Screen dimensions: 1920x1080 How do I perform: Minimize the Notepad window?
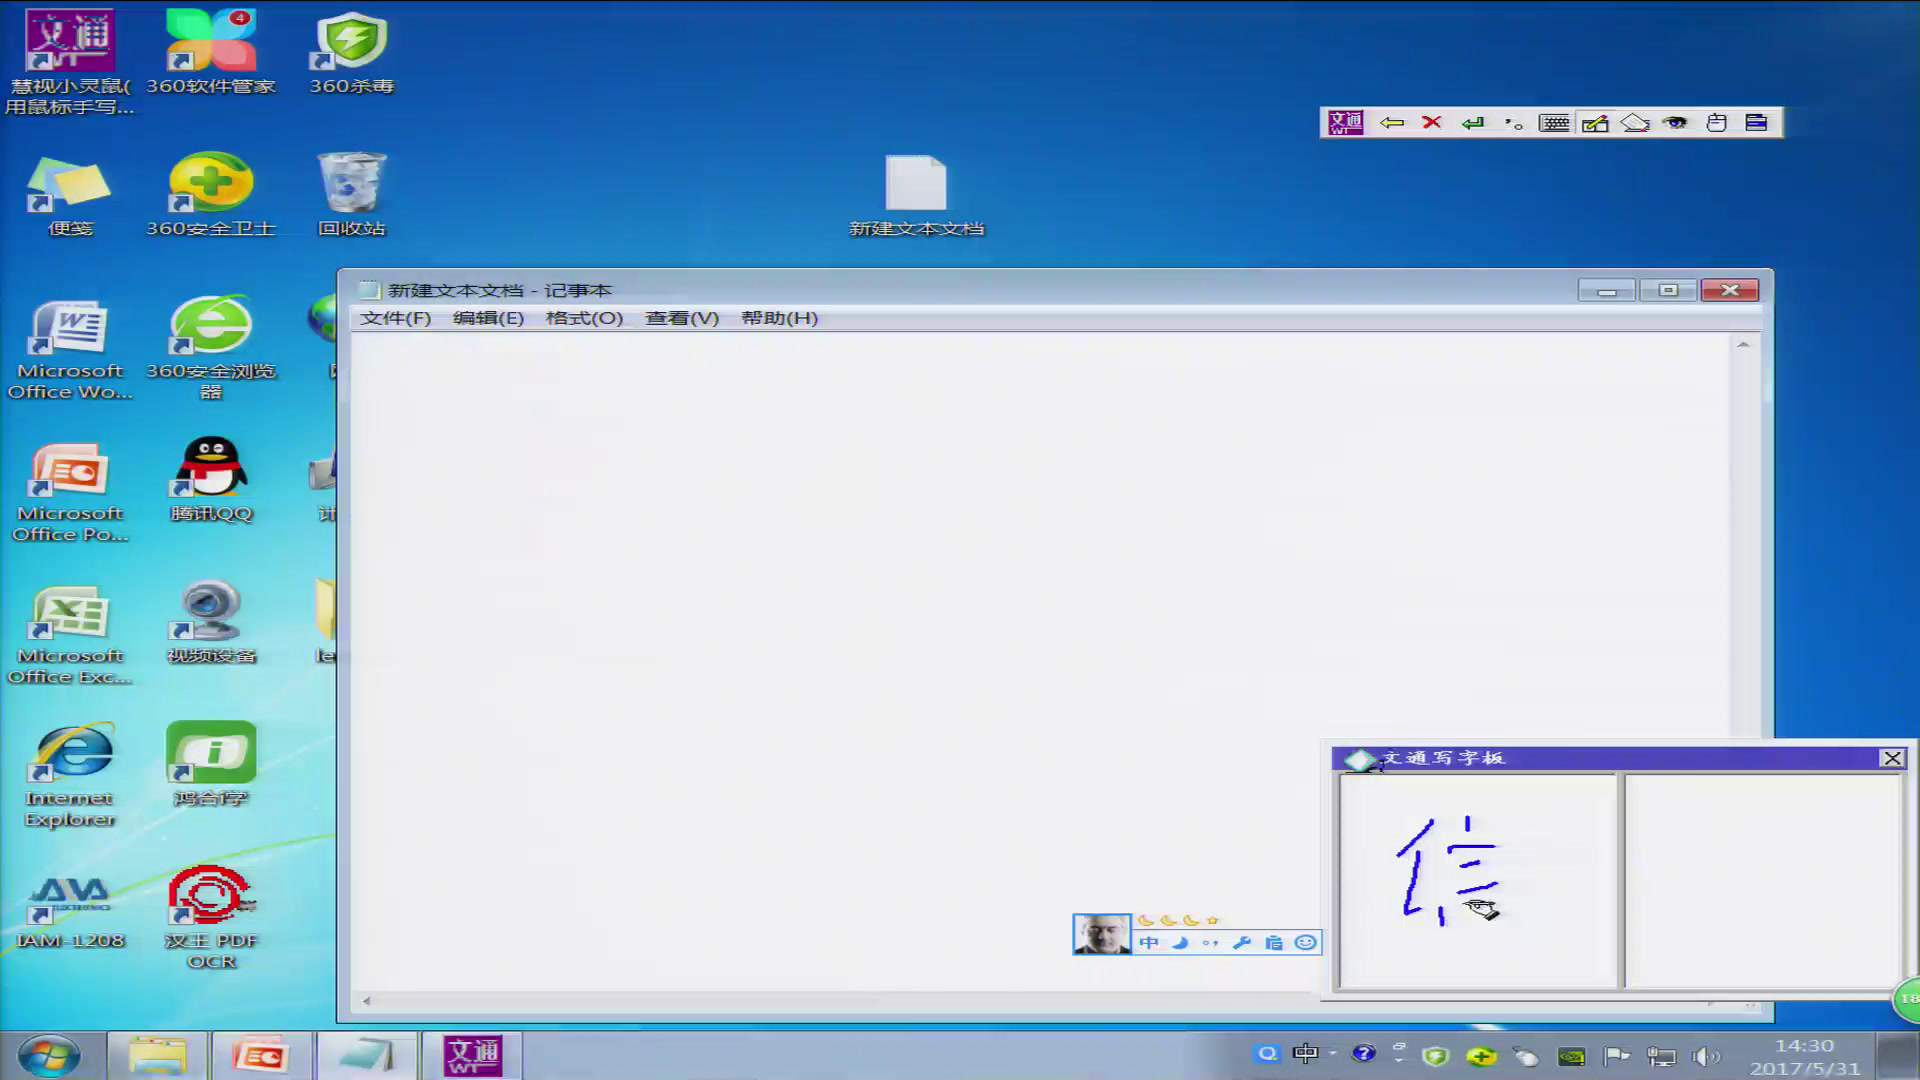(x=1607, y=290)
